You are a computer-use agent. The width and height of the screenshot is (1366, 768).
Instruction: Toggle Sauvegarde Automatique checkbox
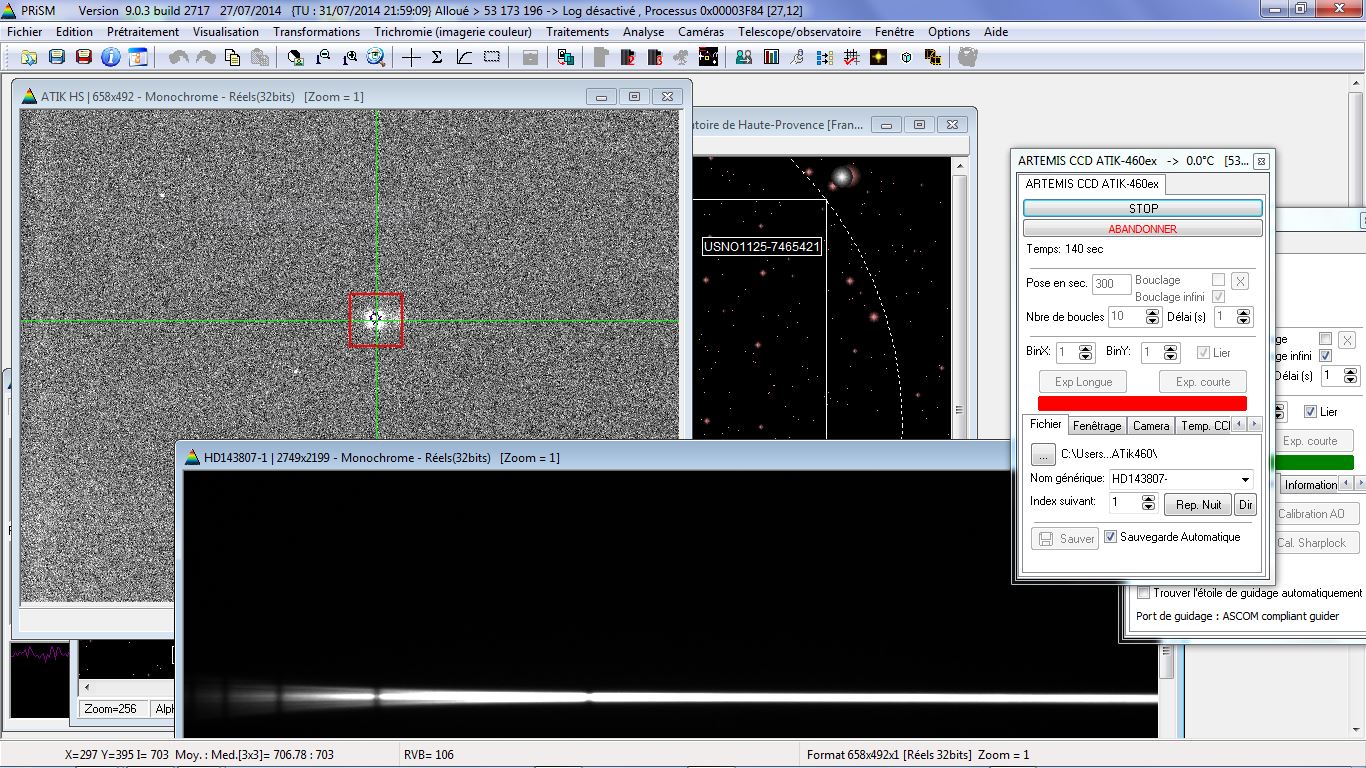coord(1110,537)
